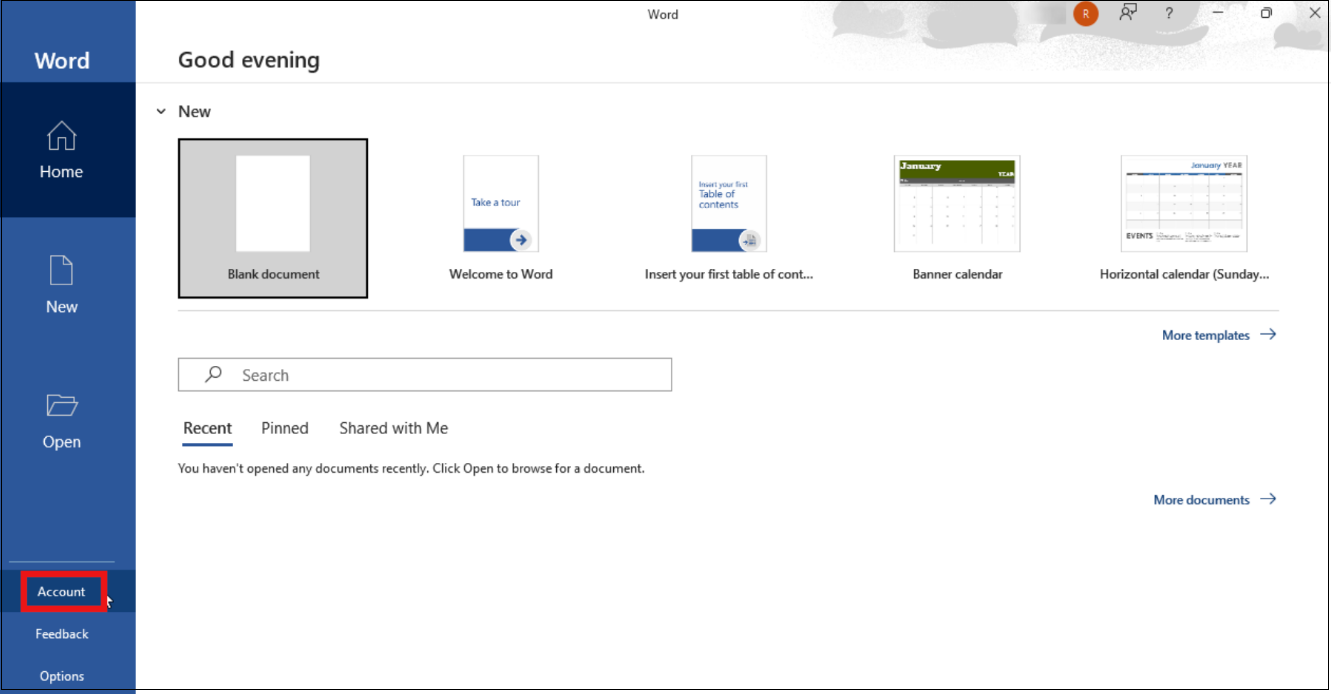Open the Help question mark icon
Screen dimensions: 1331x694
(x=1169, y=14)
